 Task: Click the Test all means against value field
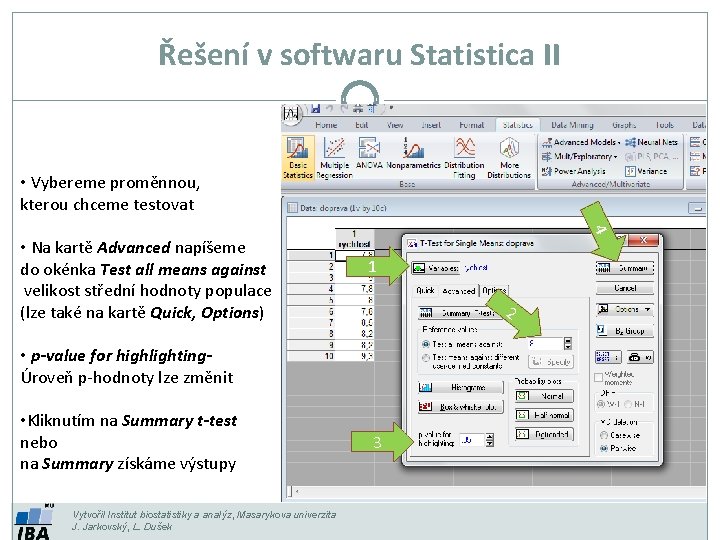point(546,343)
